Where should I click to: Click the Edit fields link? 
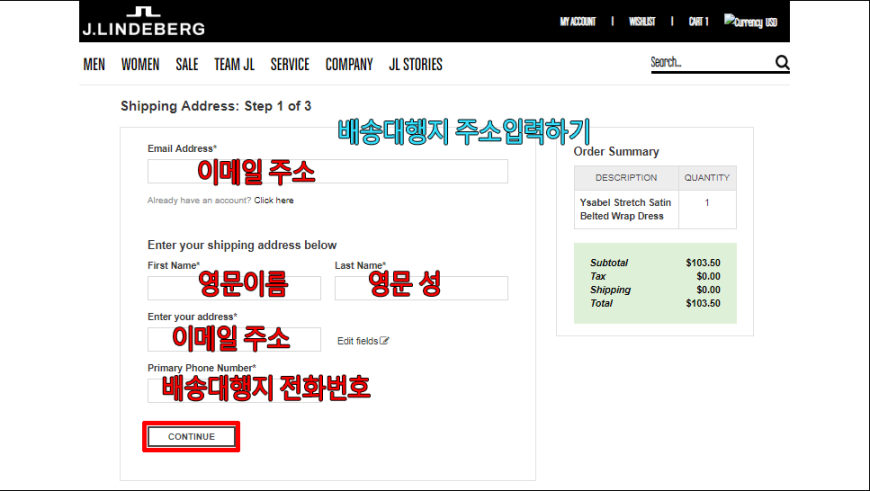pos(363,341)
